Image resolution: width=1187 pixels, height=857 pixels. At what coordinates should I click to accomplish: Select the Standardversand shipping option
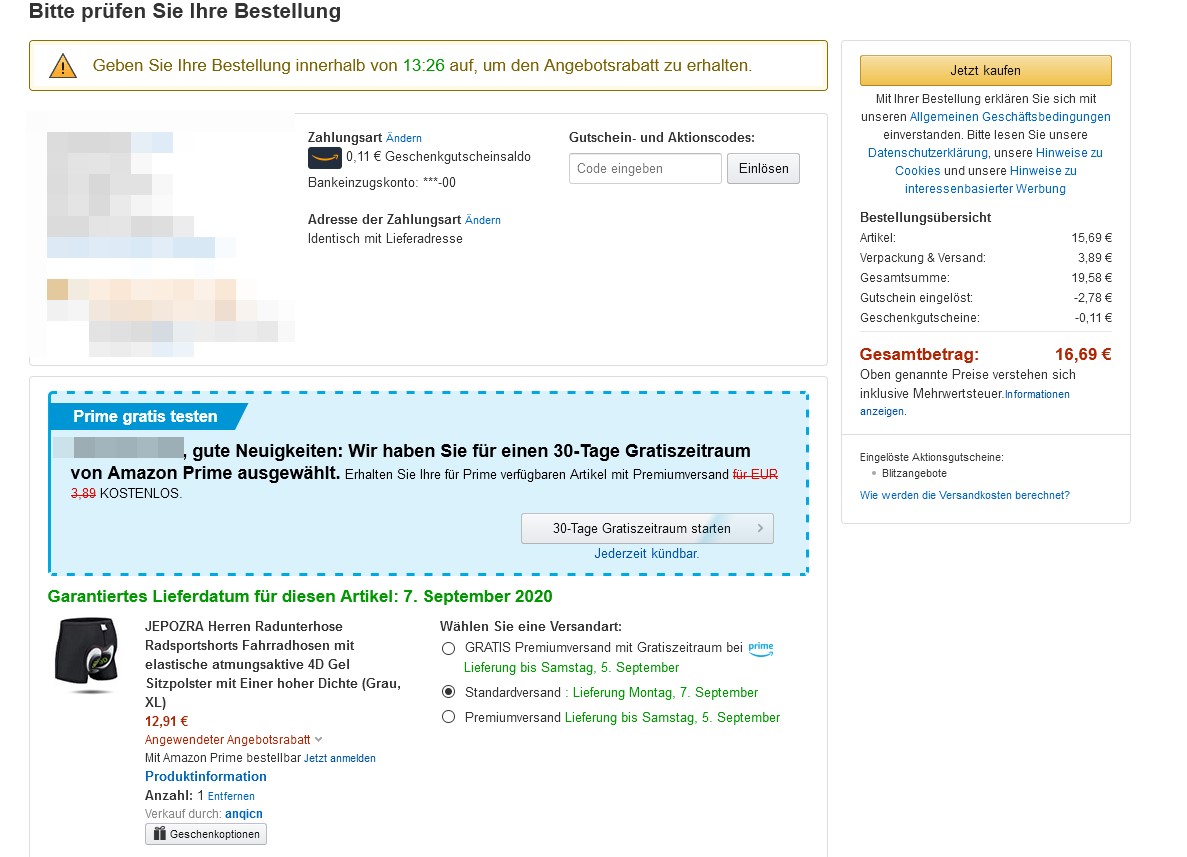448,692
